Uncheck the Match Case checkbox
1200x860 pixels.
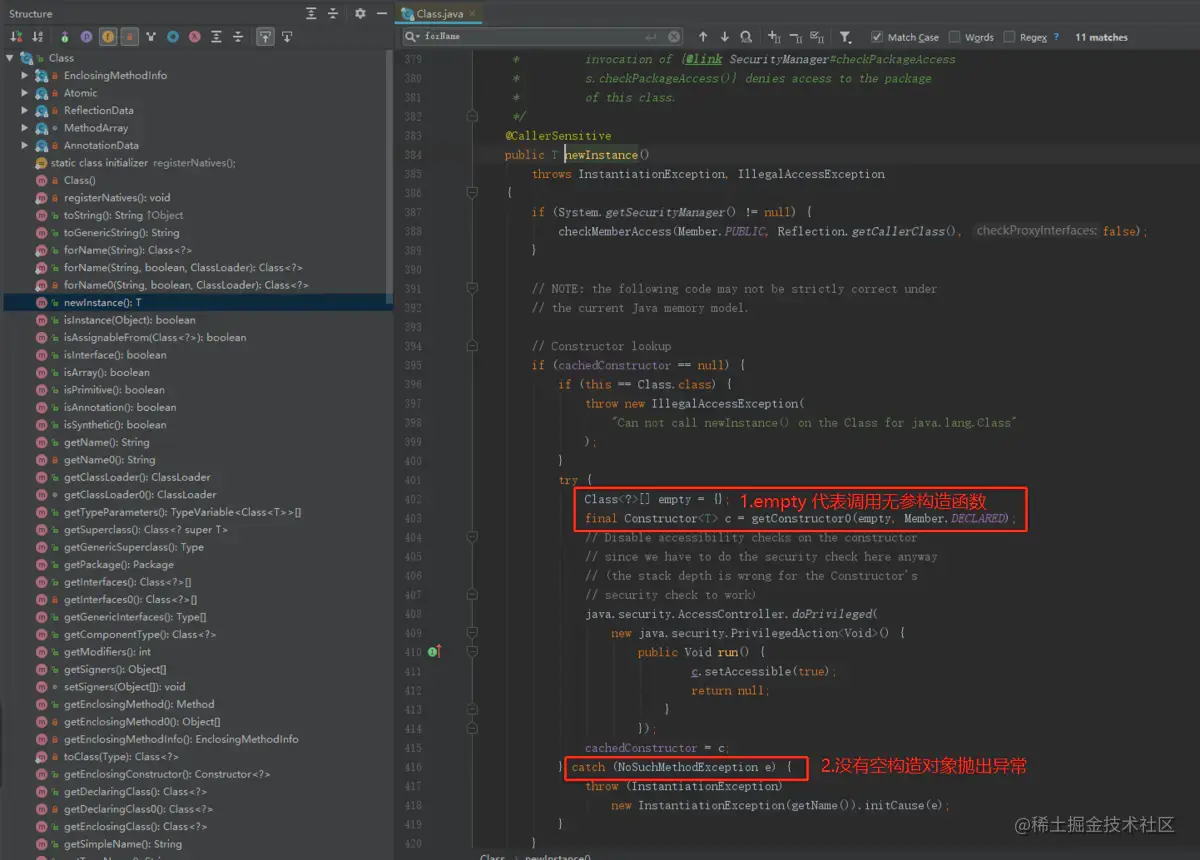877,37
